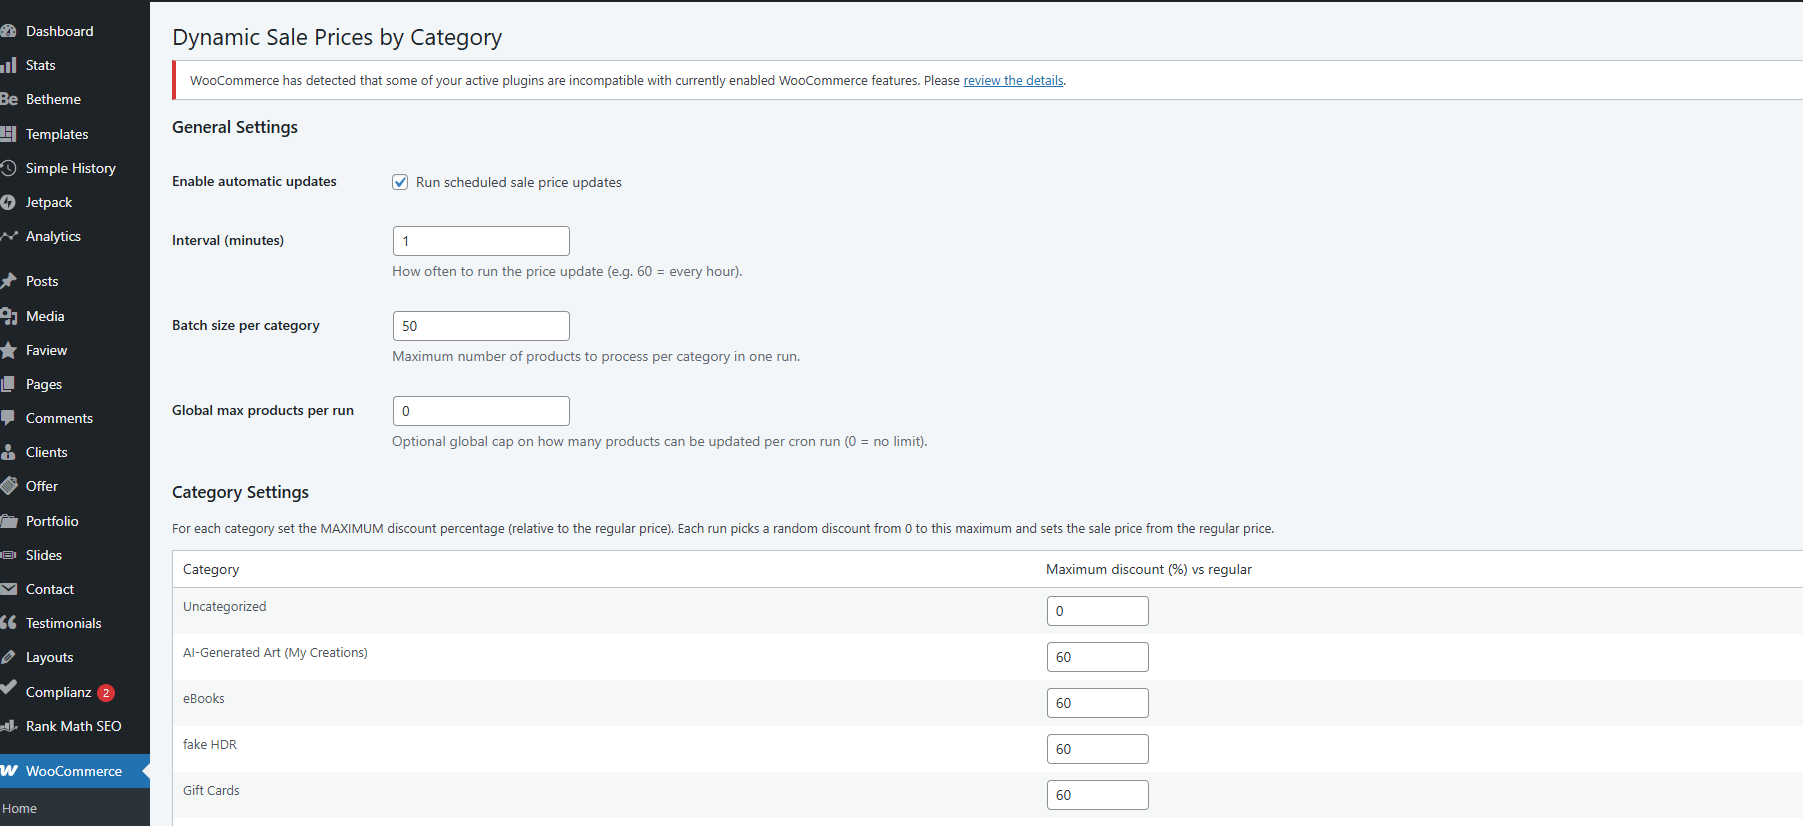Open the Templates menu item
1803x826 pixels.
57,134
